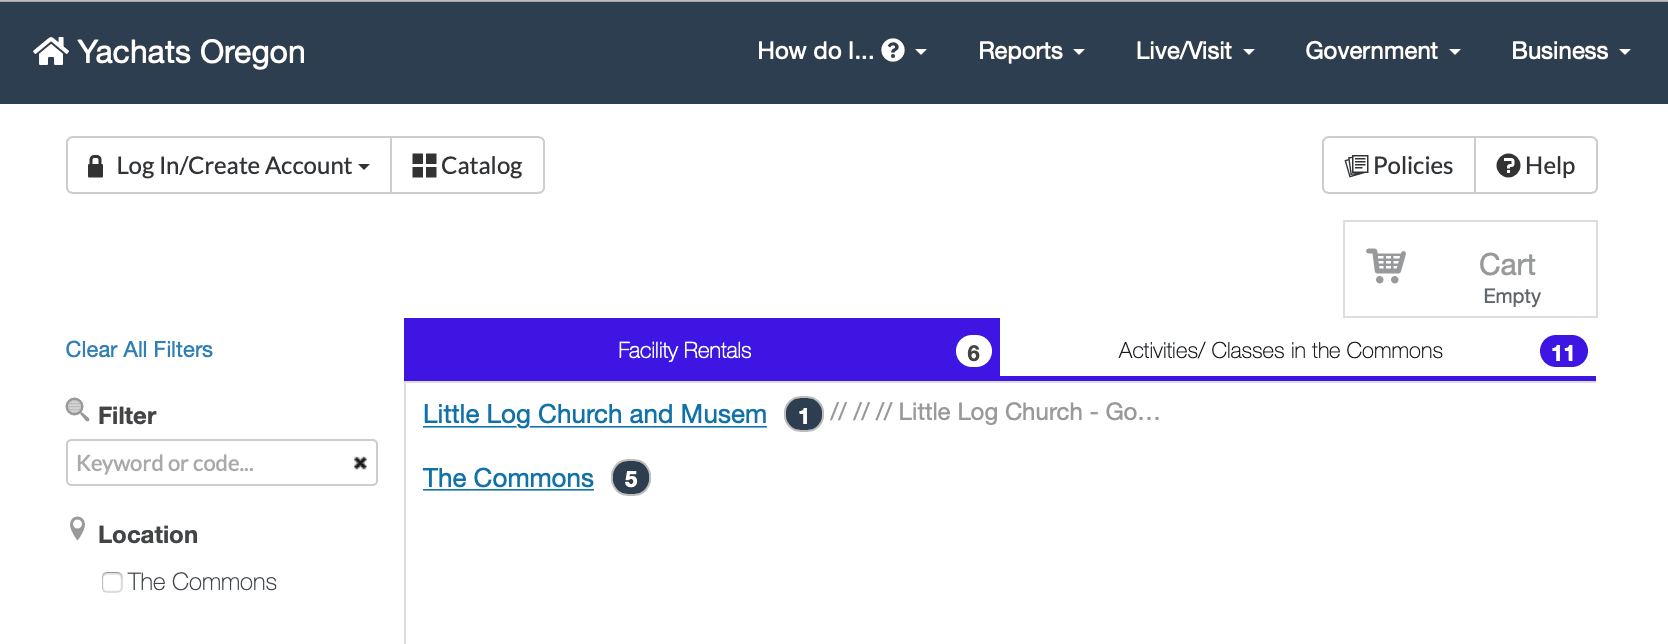
Task: Click Clear All Filters
Action: point(139,349)
